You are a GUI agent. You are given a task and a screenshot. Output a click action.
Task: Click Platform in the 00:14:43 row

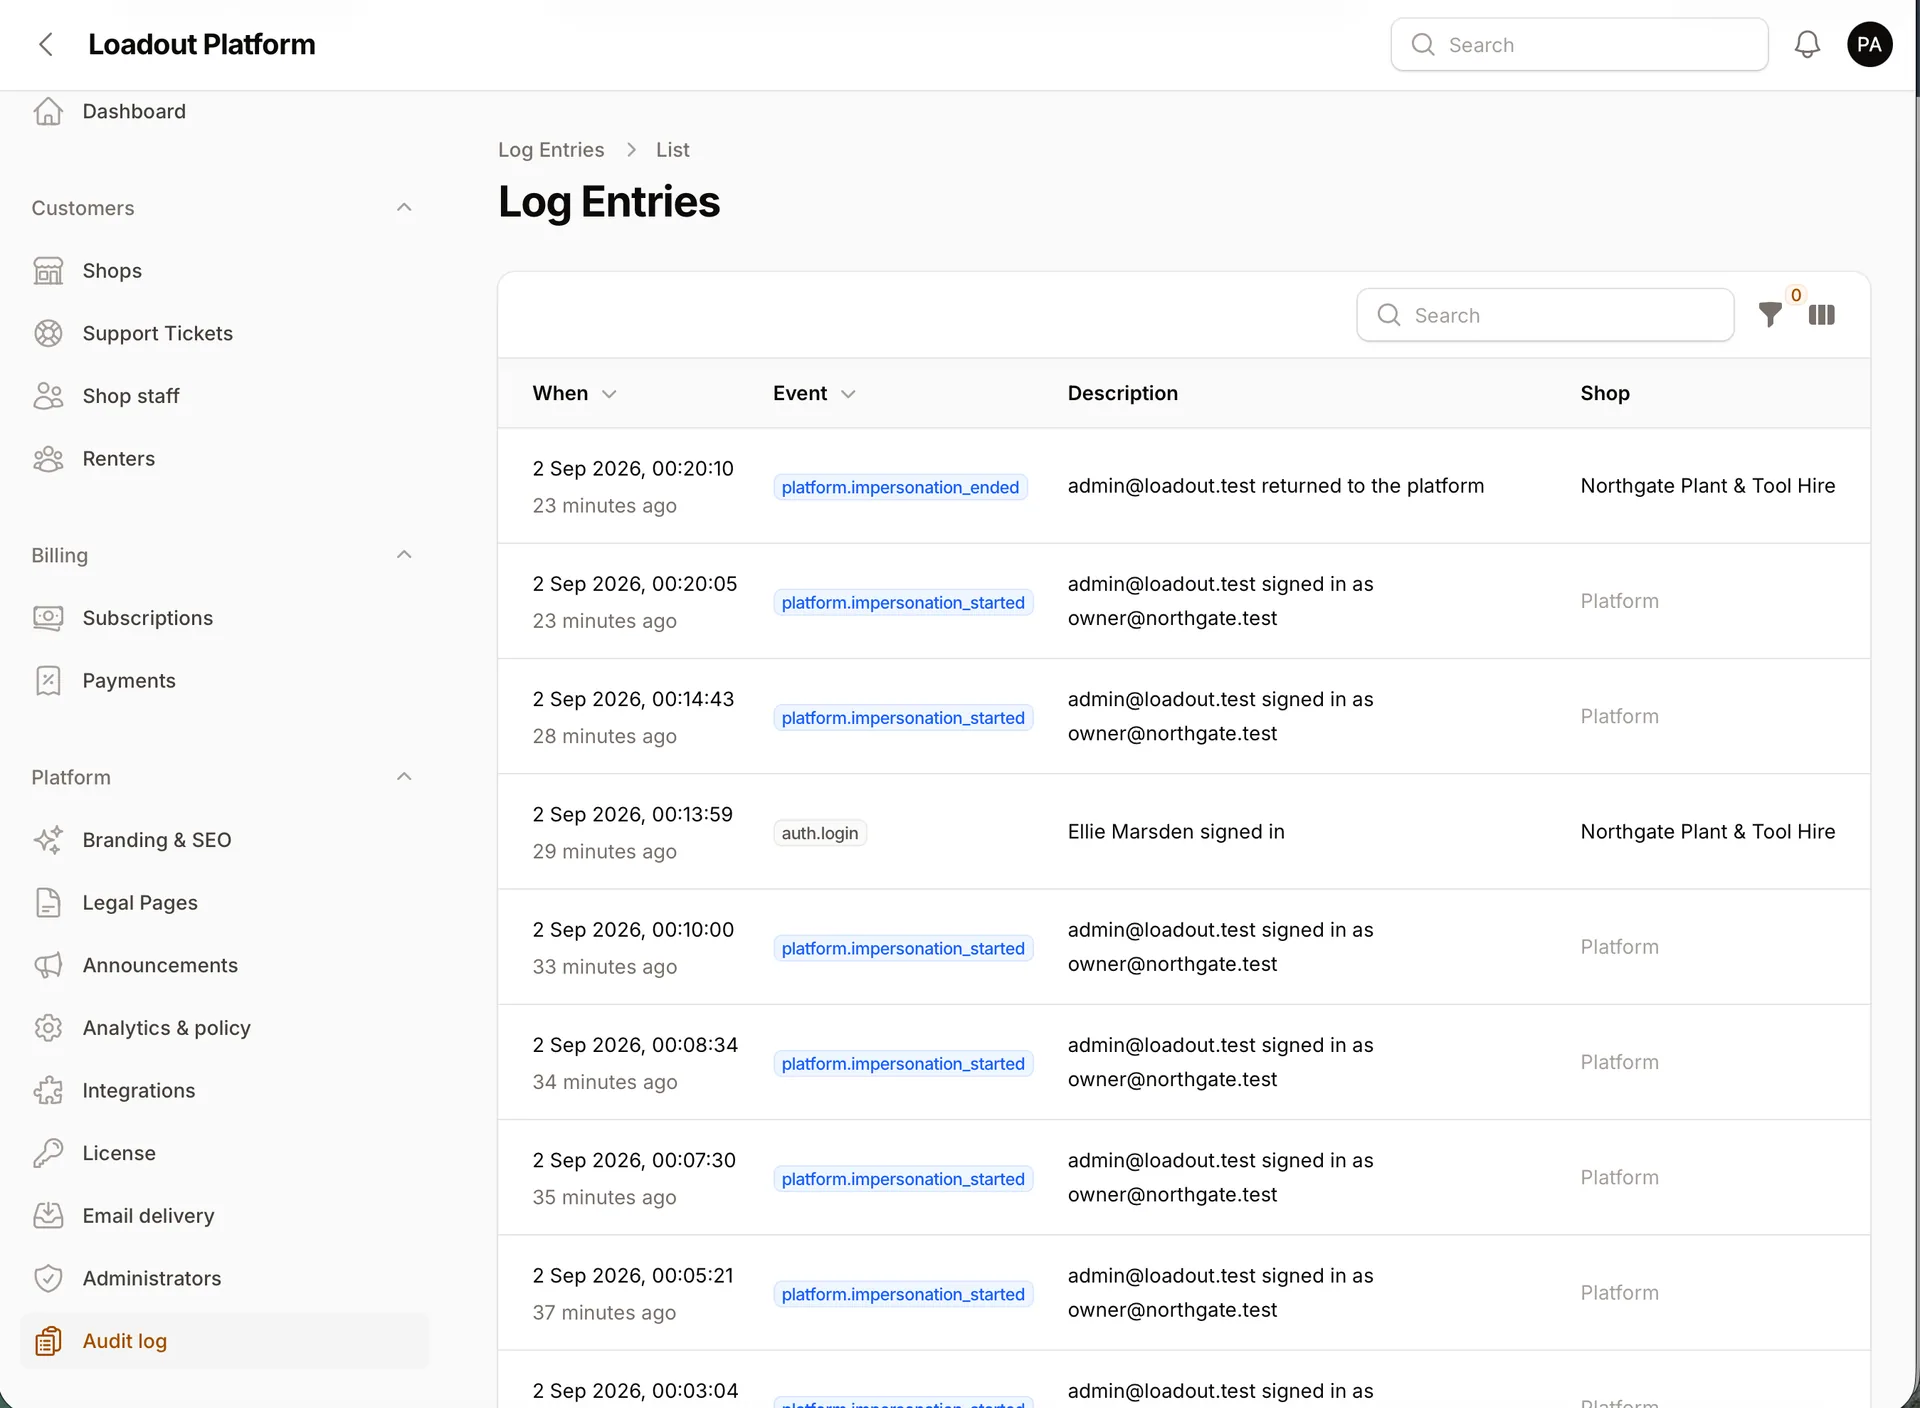click(x=1619, y=716)
